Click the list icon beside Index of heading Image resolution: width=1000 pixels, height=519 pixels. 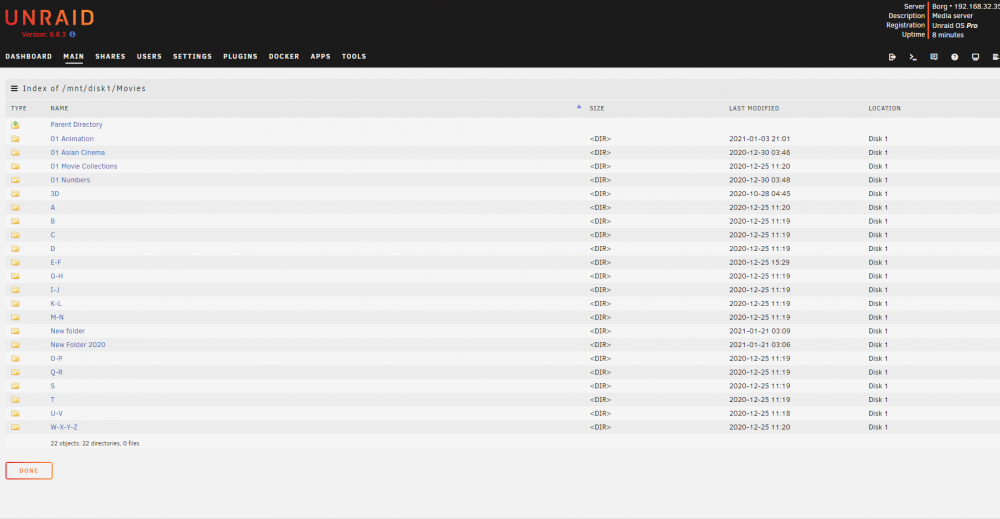14,89
